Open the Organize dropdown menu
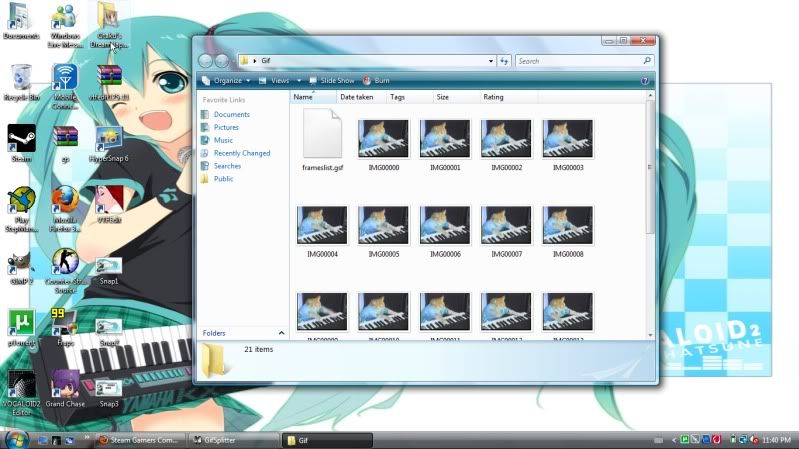Image resolution: width=799 pixels, height=449 pixels. tap(227, 80)
